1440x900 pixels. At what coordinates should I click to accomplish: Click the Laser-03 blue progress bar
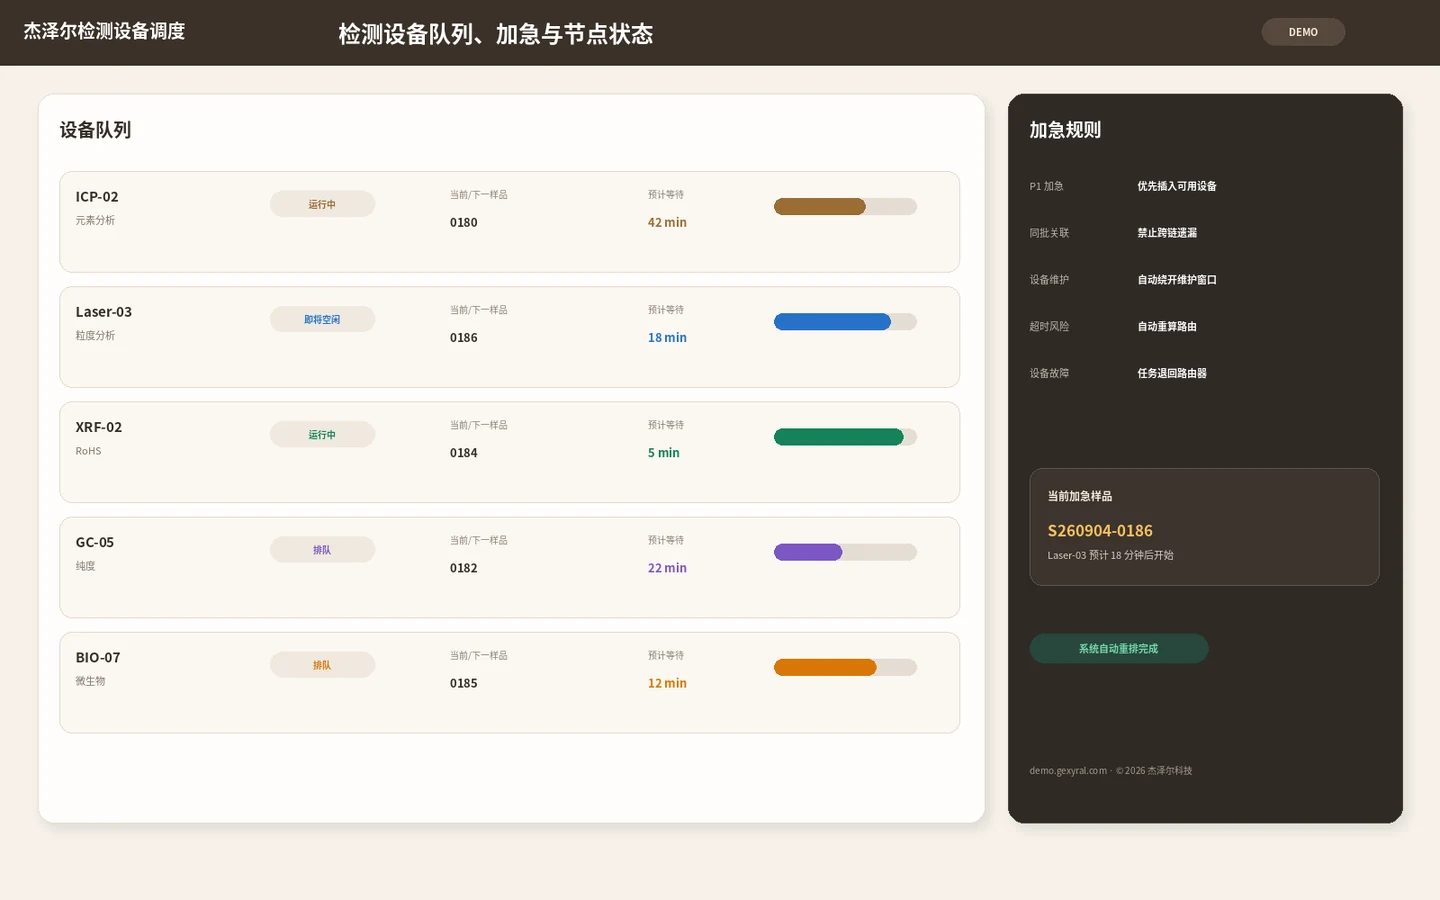pos(845,322)
